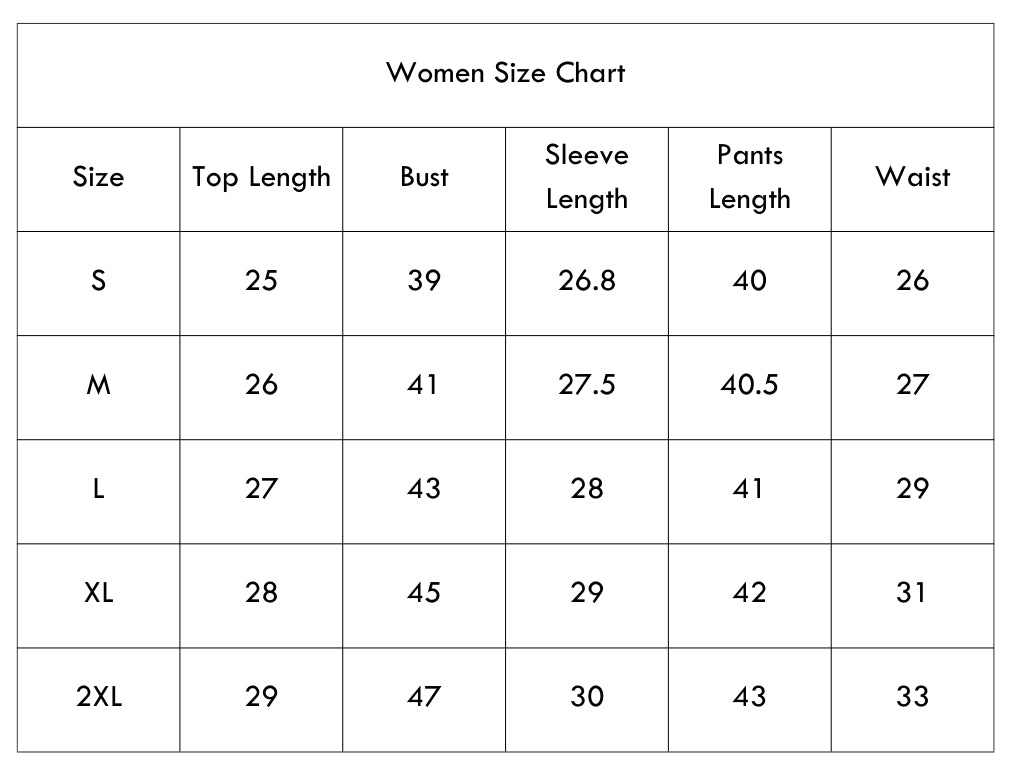1024x768 pixels.
Task: Click the M size row label
Action: point(98,385)
